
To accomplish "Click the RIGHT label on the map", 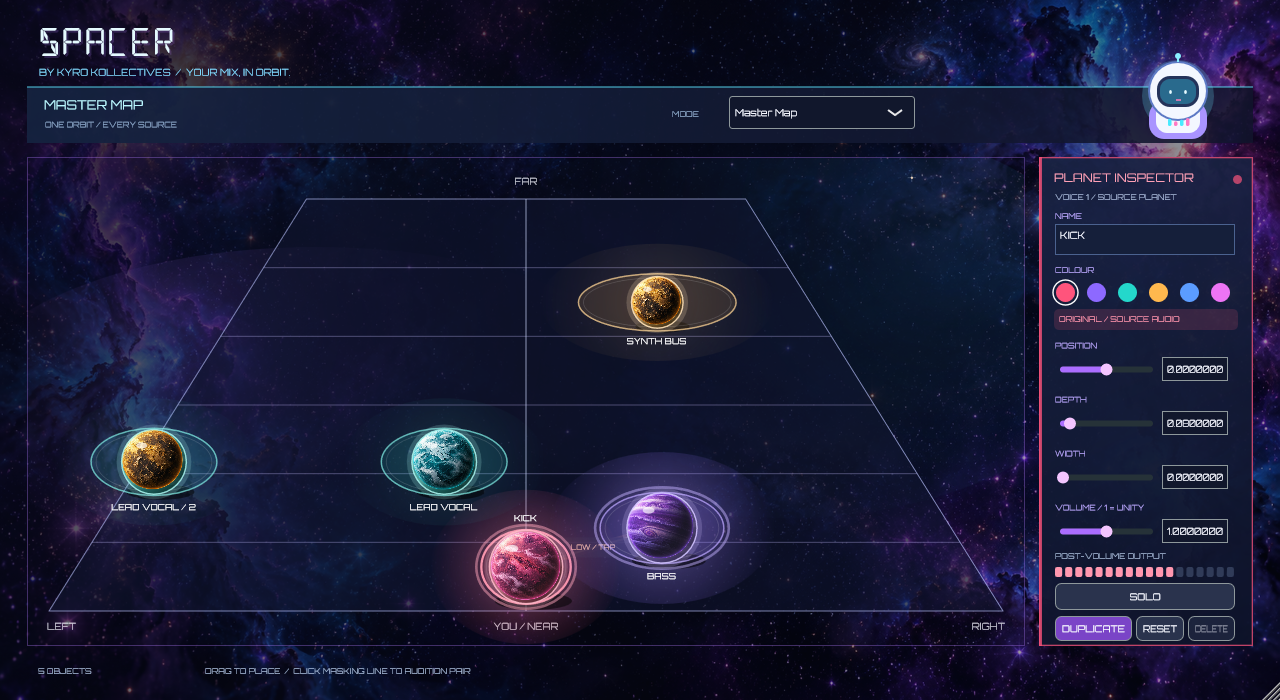I will click(x=988, y=626).
